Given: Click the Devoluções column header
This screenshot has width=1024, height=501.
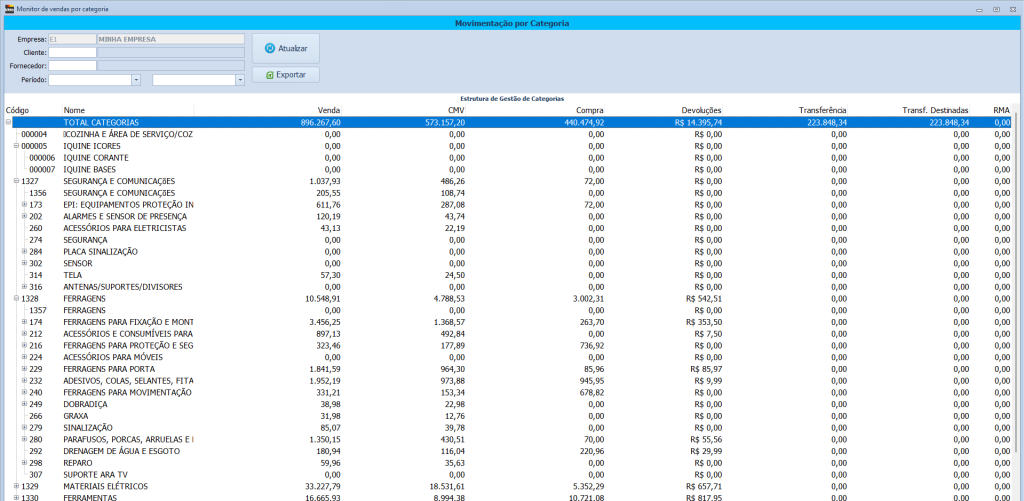Looking at the screenshot, I should (701, 110).
